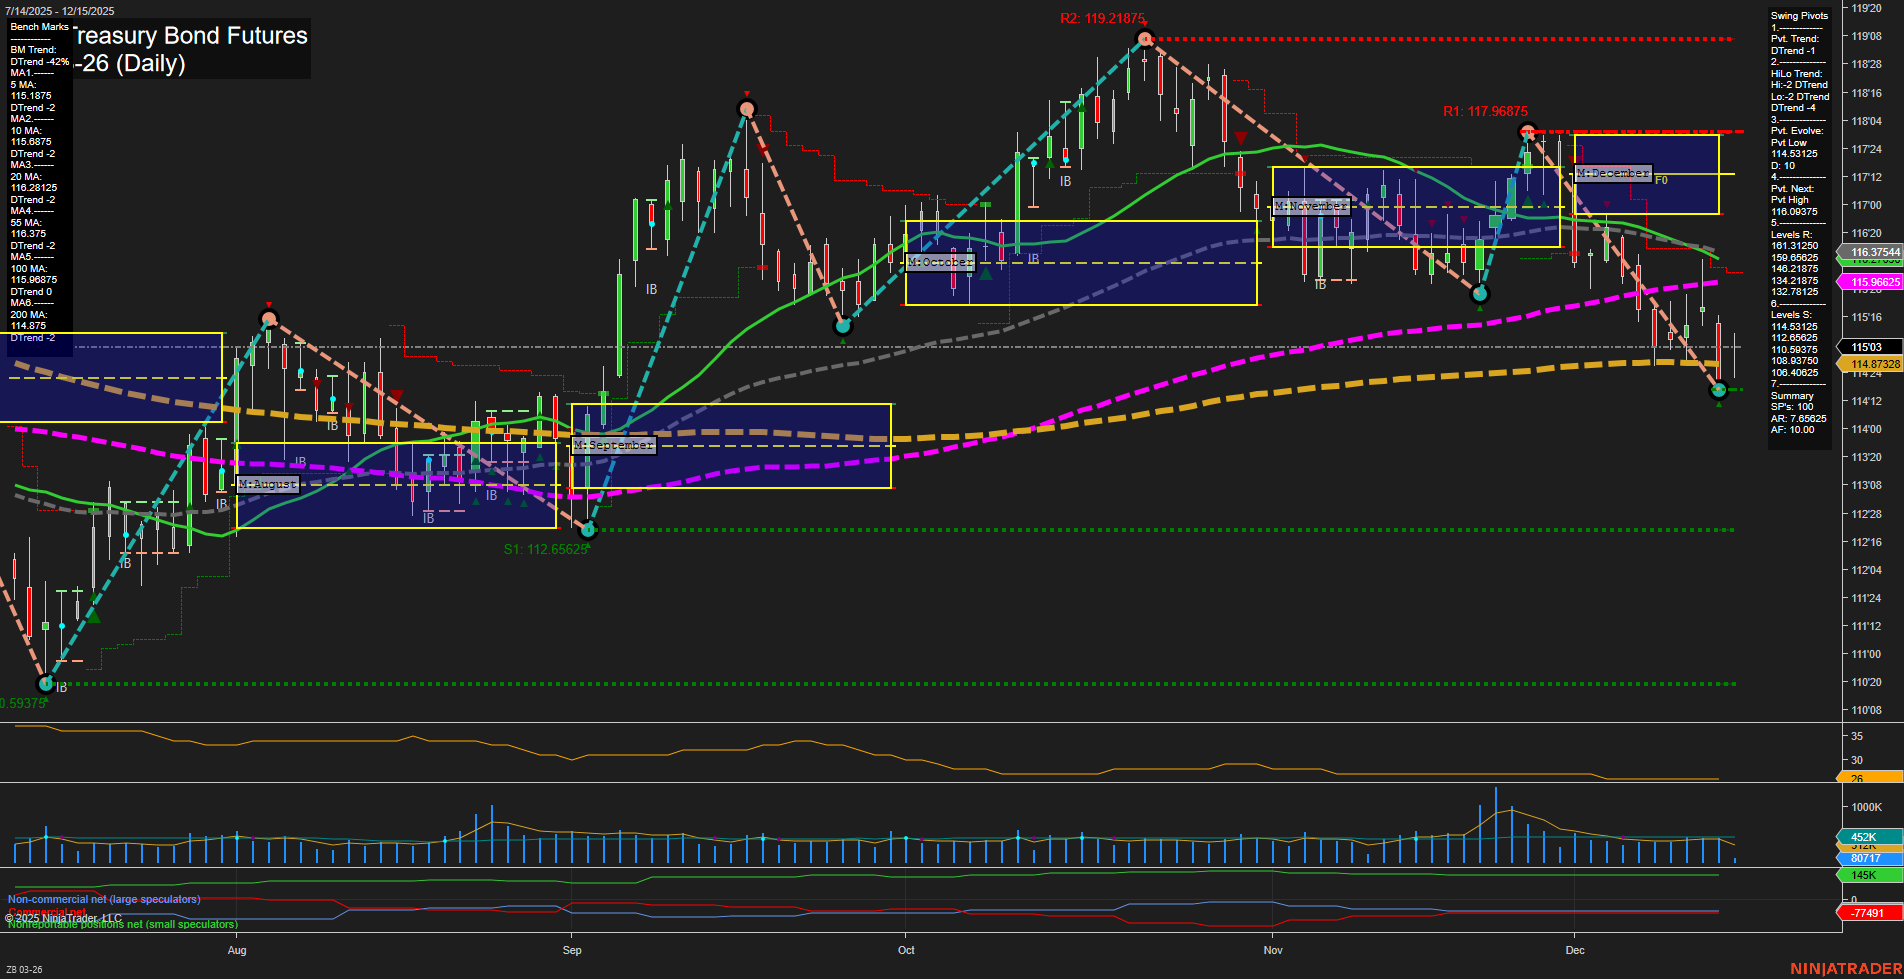Select the M:October monthly range label
Viewport: 1904px width, 979px height.
pyautogui.click(x=940, y=262)
